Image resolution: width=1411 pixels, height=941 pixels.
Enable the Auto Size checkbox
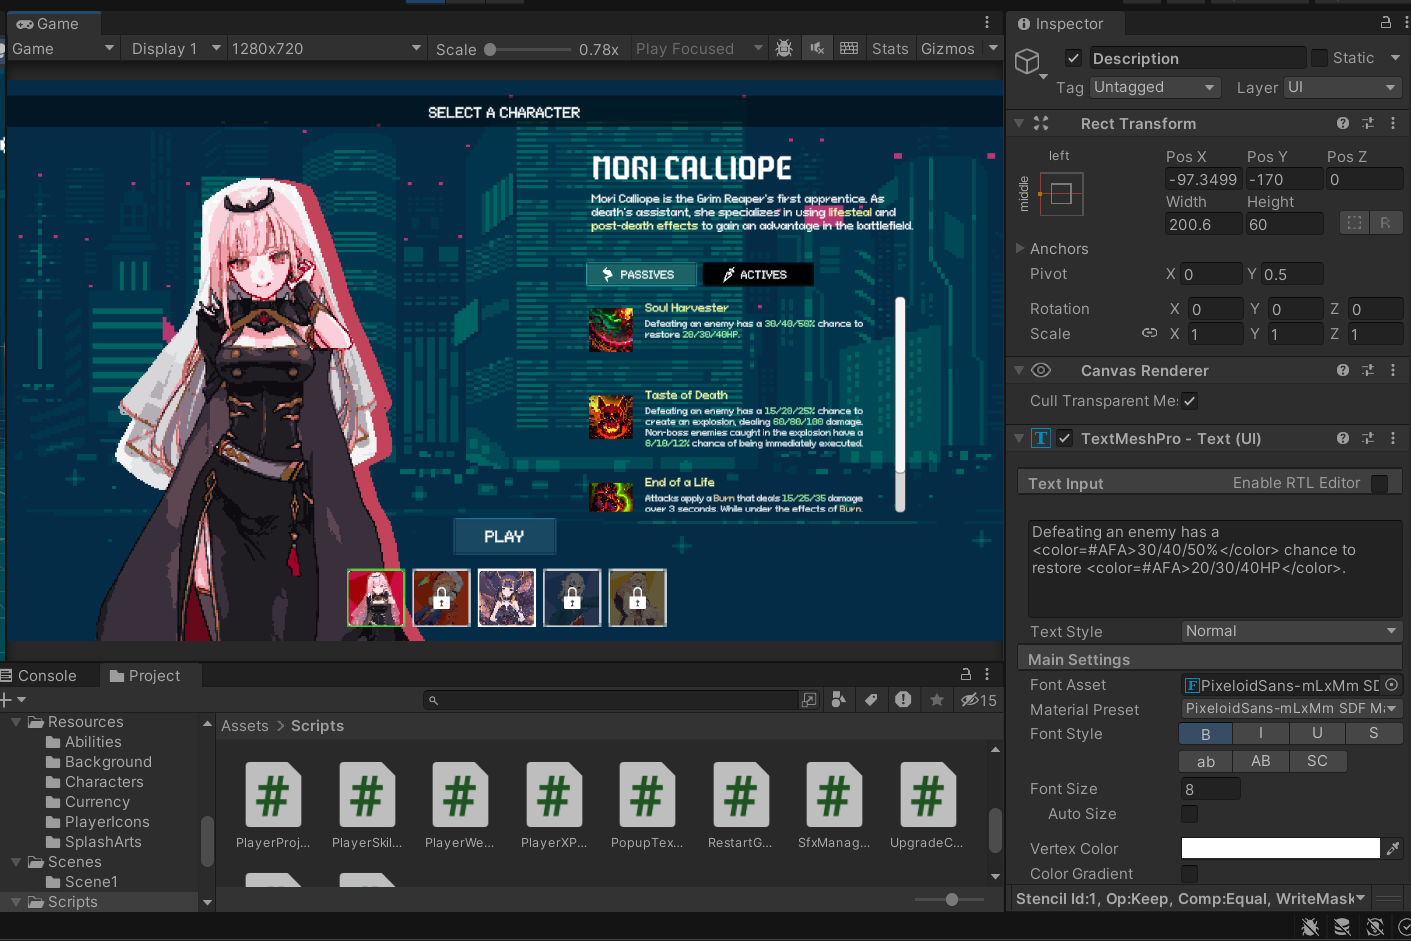tap(1189, 814)
